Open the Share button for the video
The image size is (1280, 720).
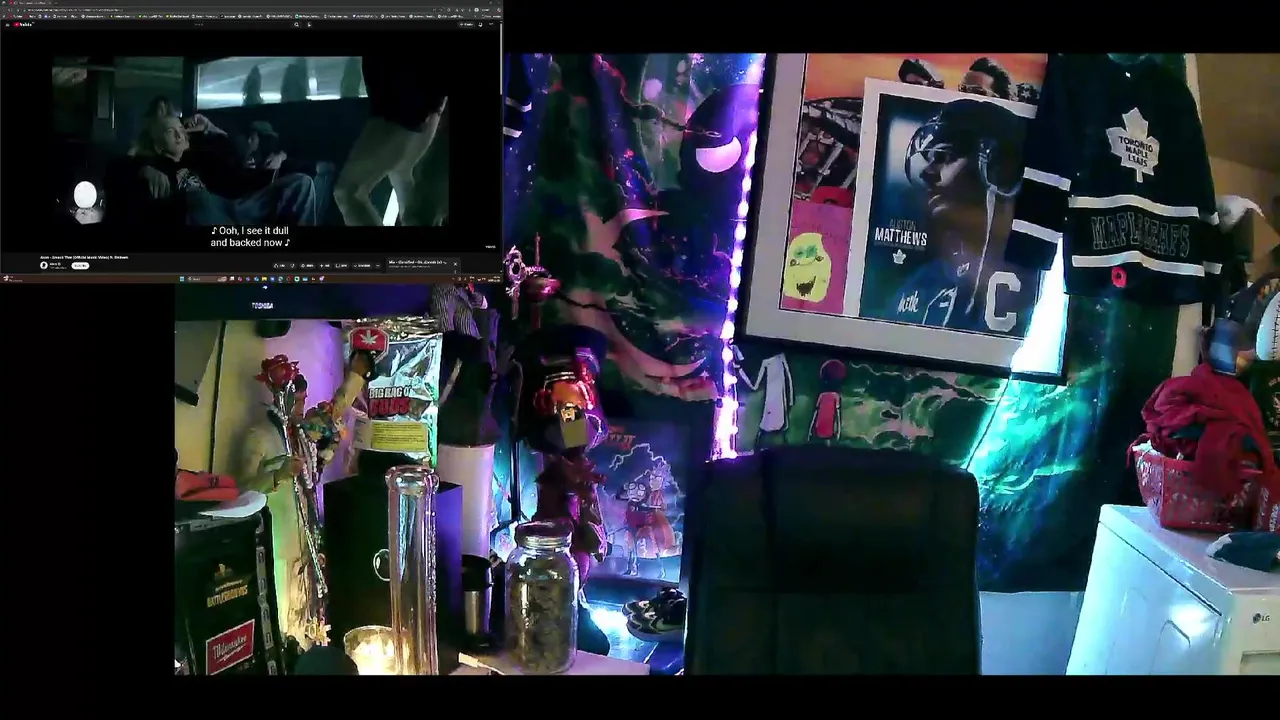click(x=308, y=266)
